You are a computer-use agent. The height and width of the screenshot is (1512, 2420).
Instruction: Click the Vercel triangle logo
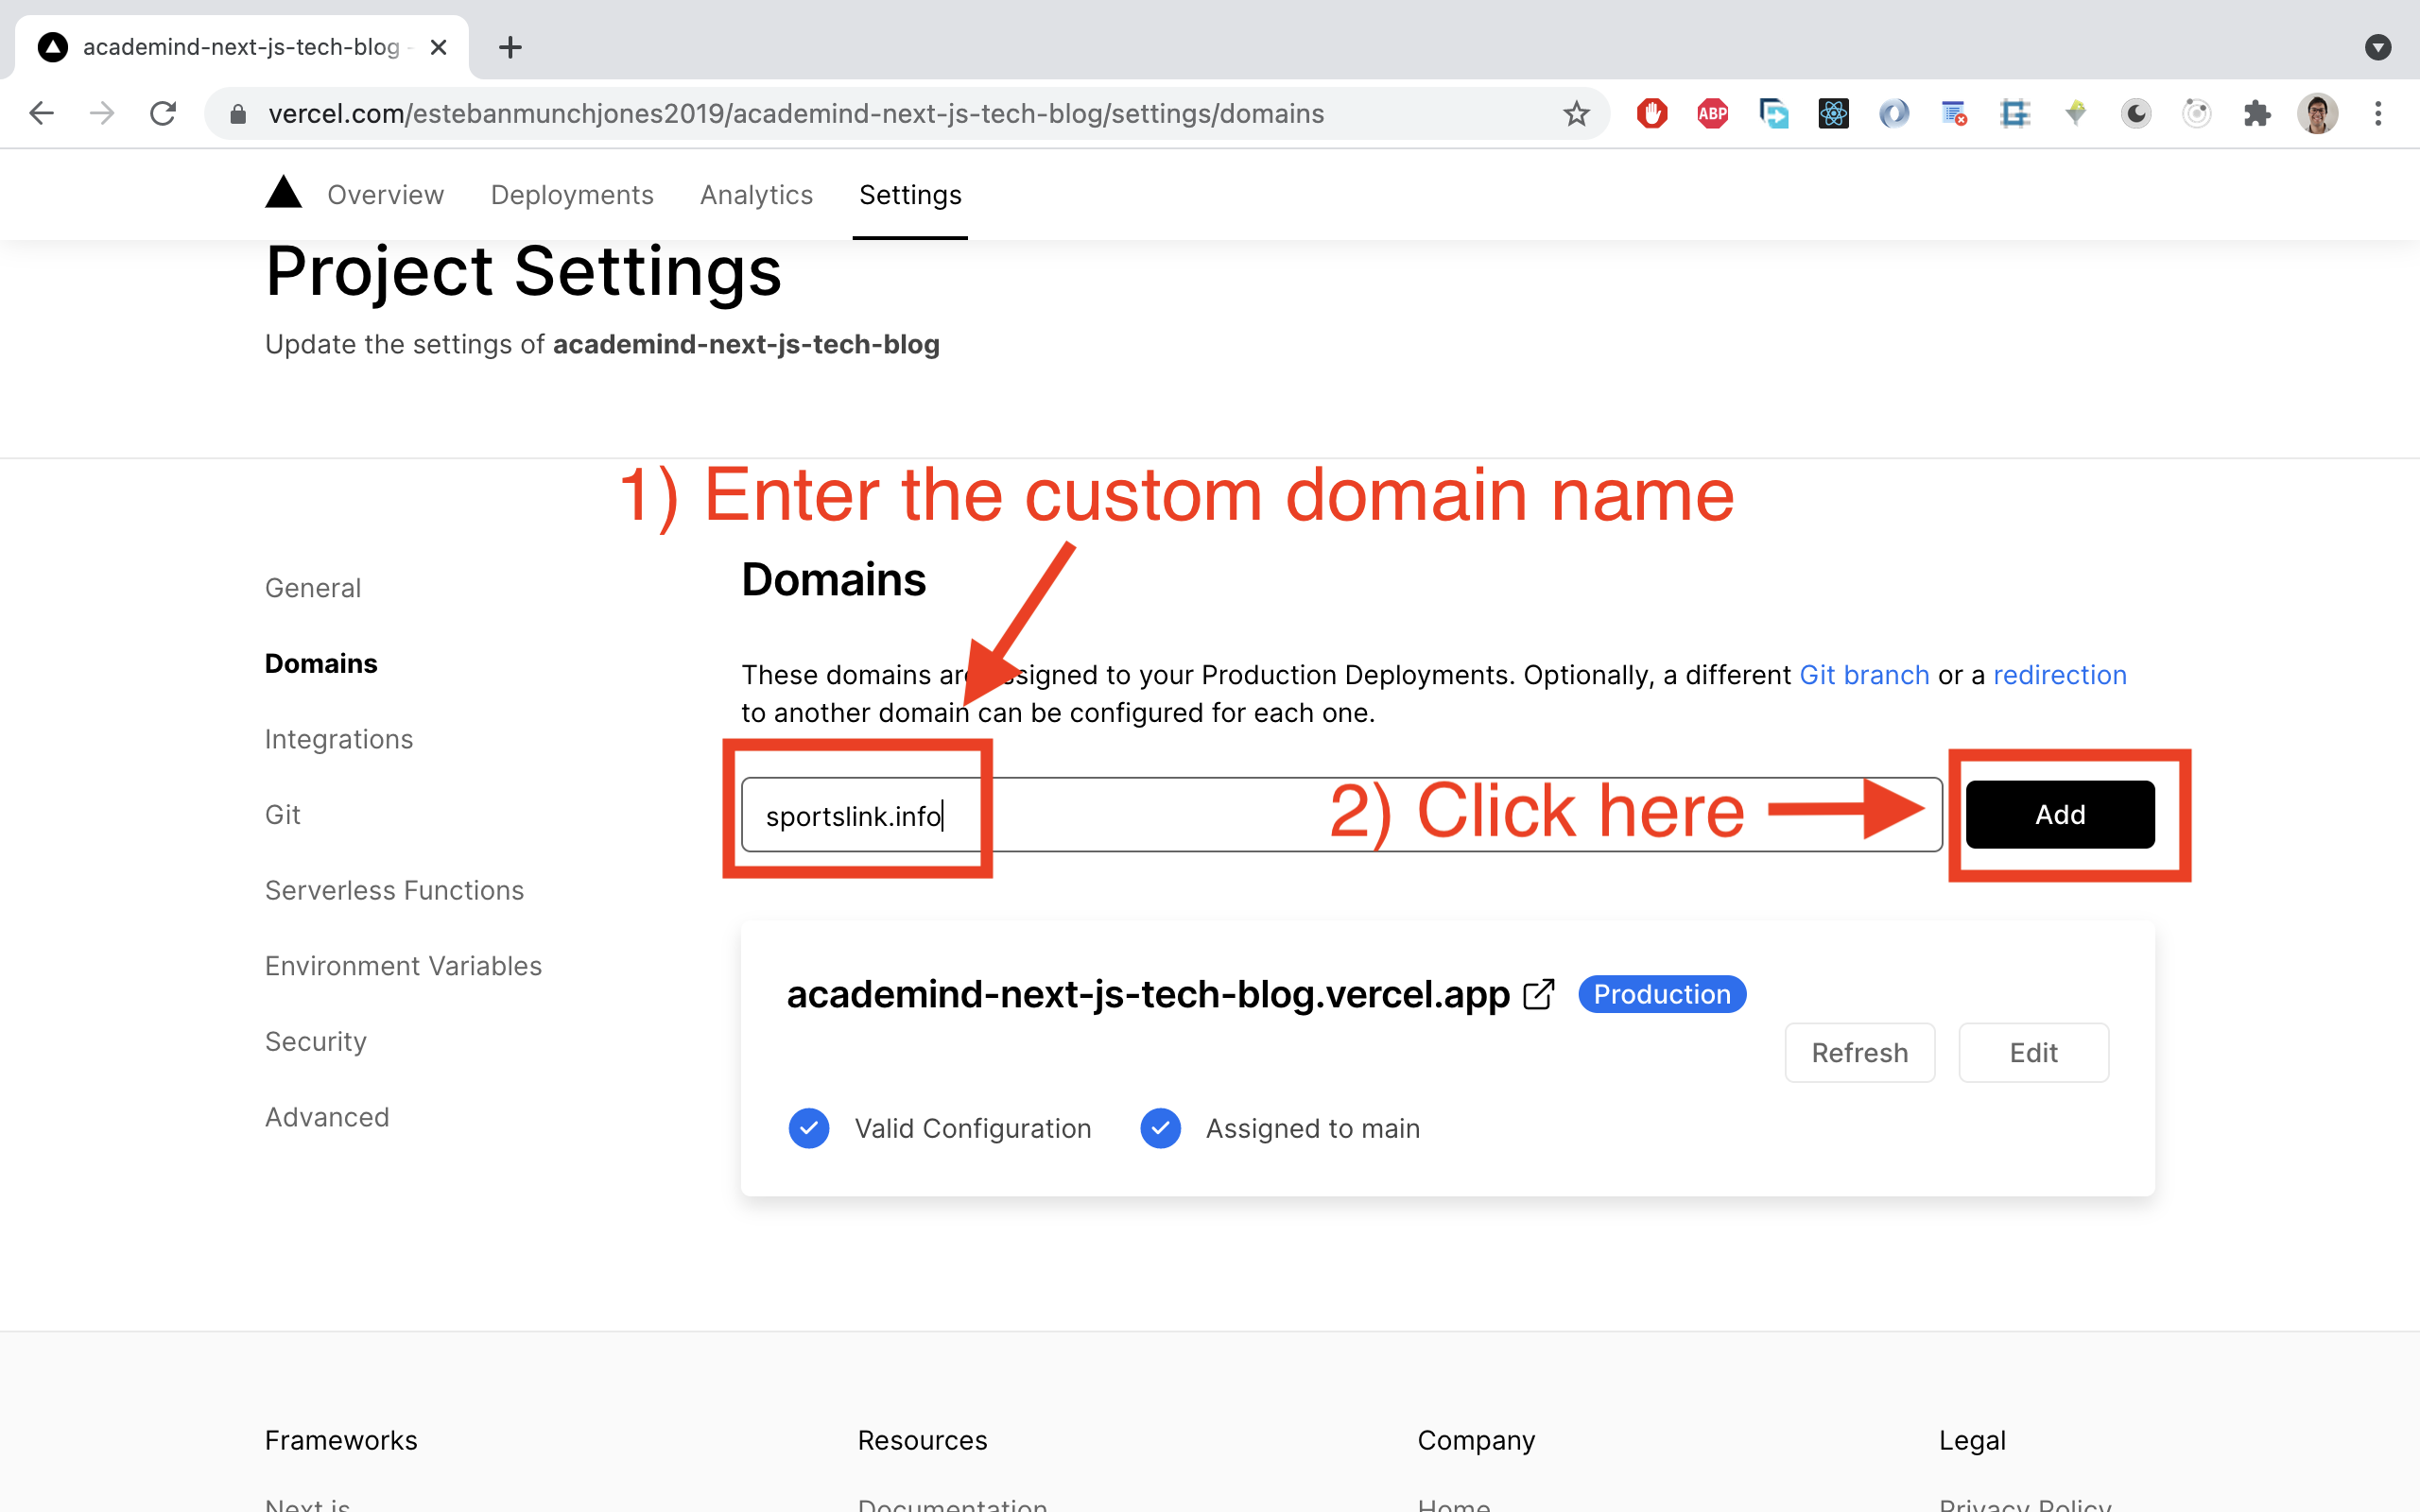(x=283, y=193)
